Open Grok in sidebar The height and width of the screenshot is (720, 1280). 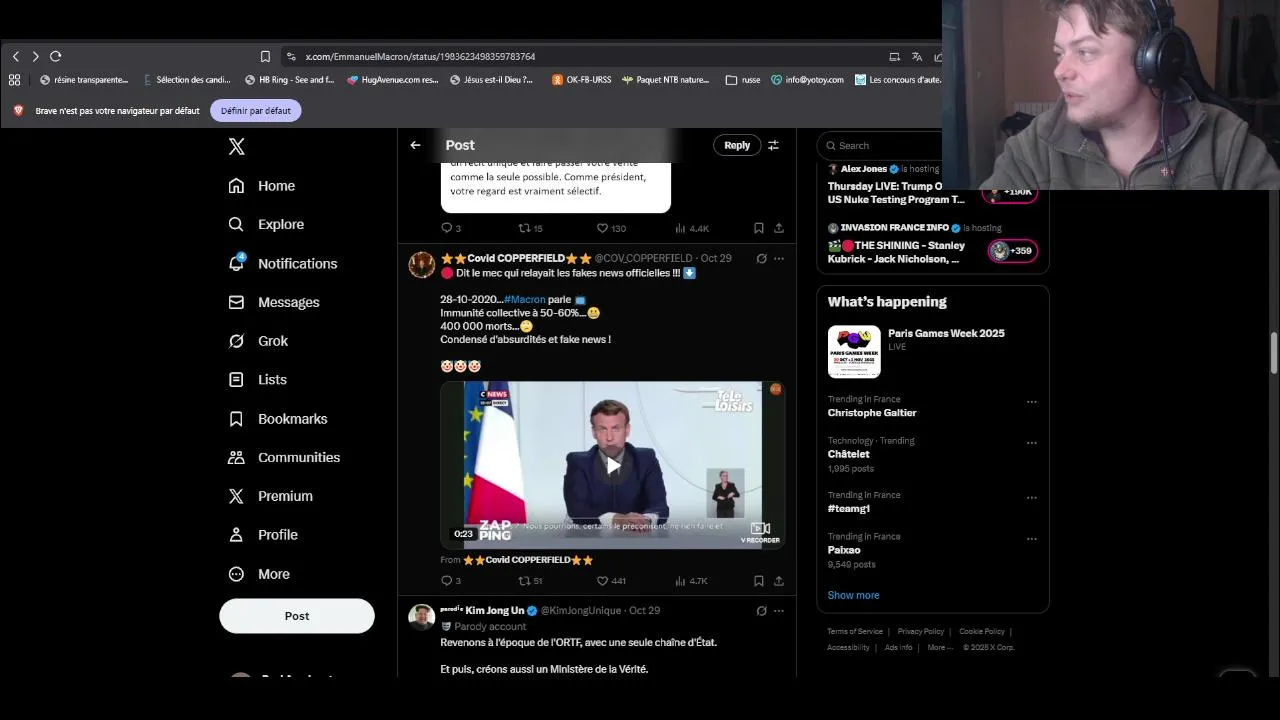point(258,341)
